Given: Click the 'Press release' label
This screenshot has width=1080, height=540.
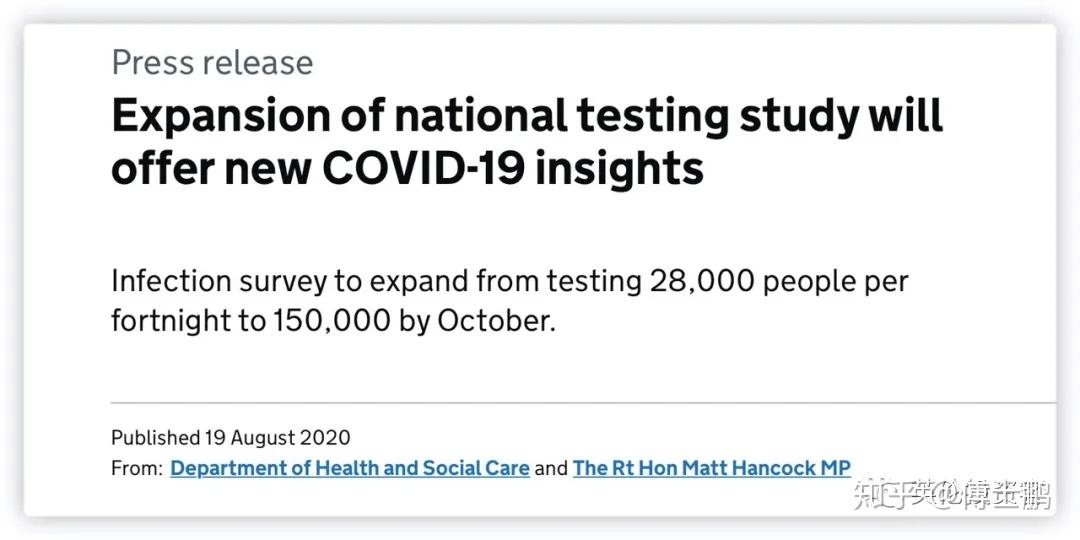Looking at the screenshot, I should [x=212, y=63].
